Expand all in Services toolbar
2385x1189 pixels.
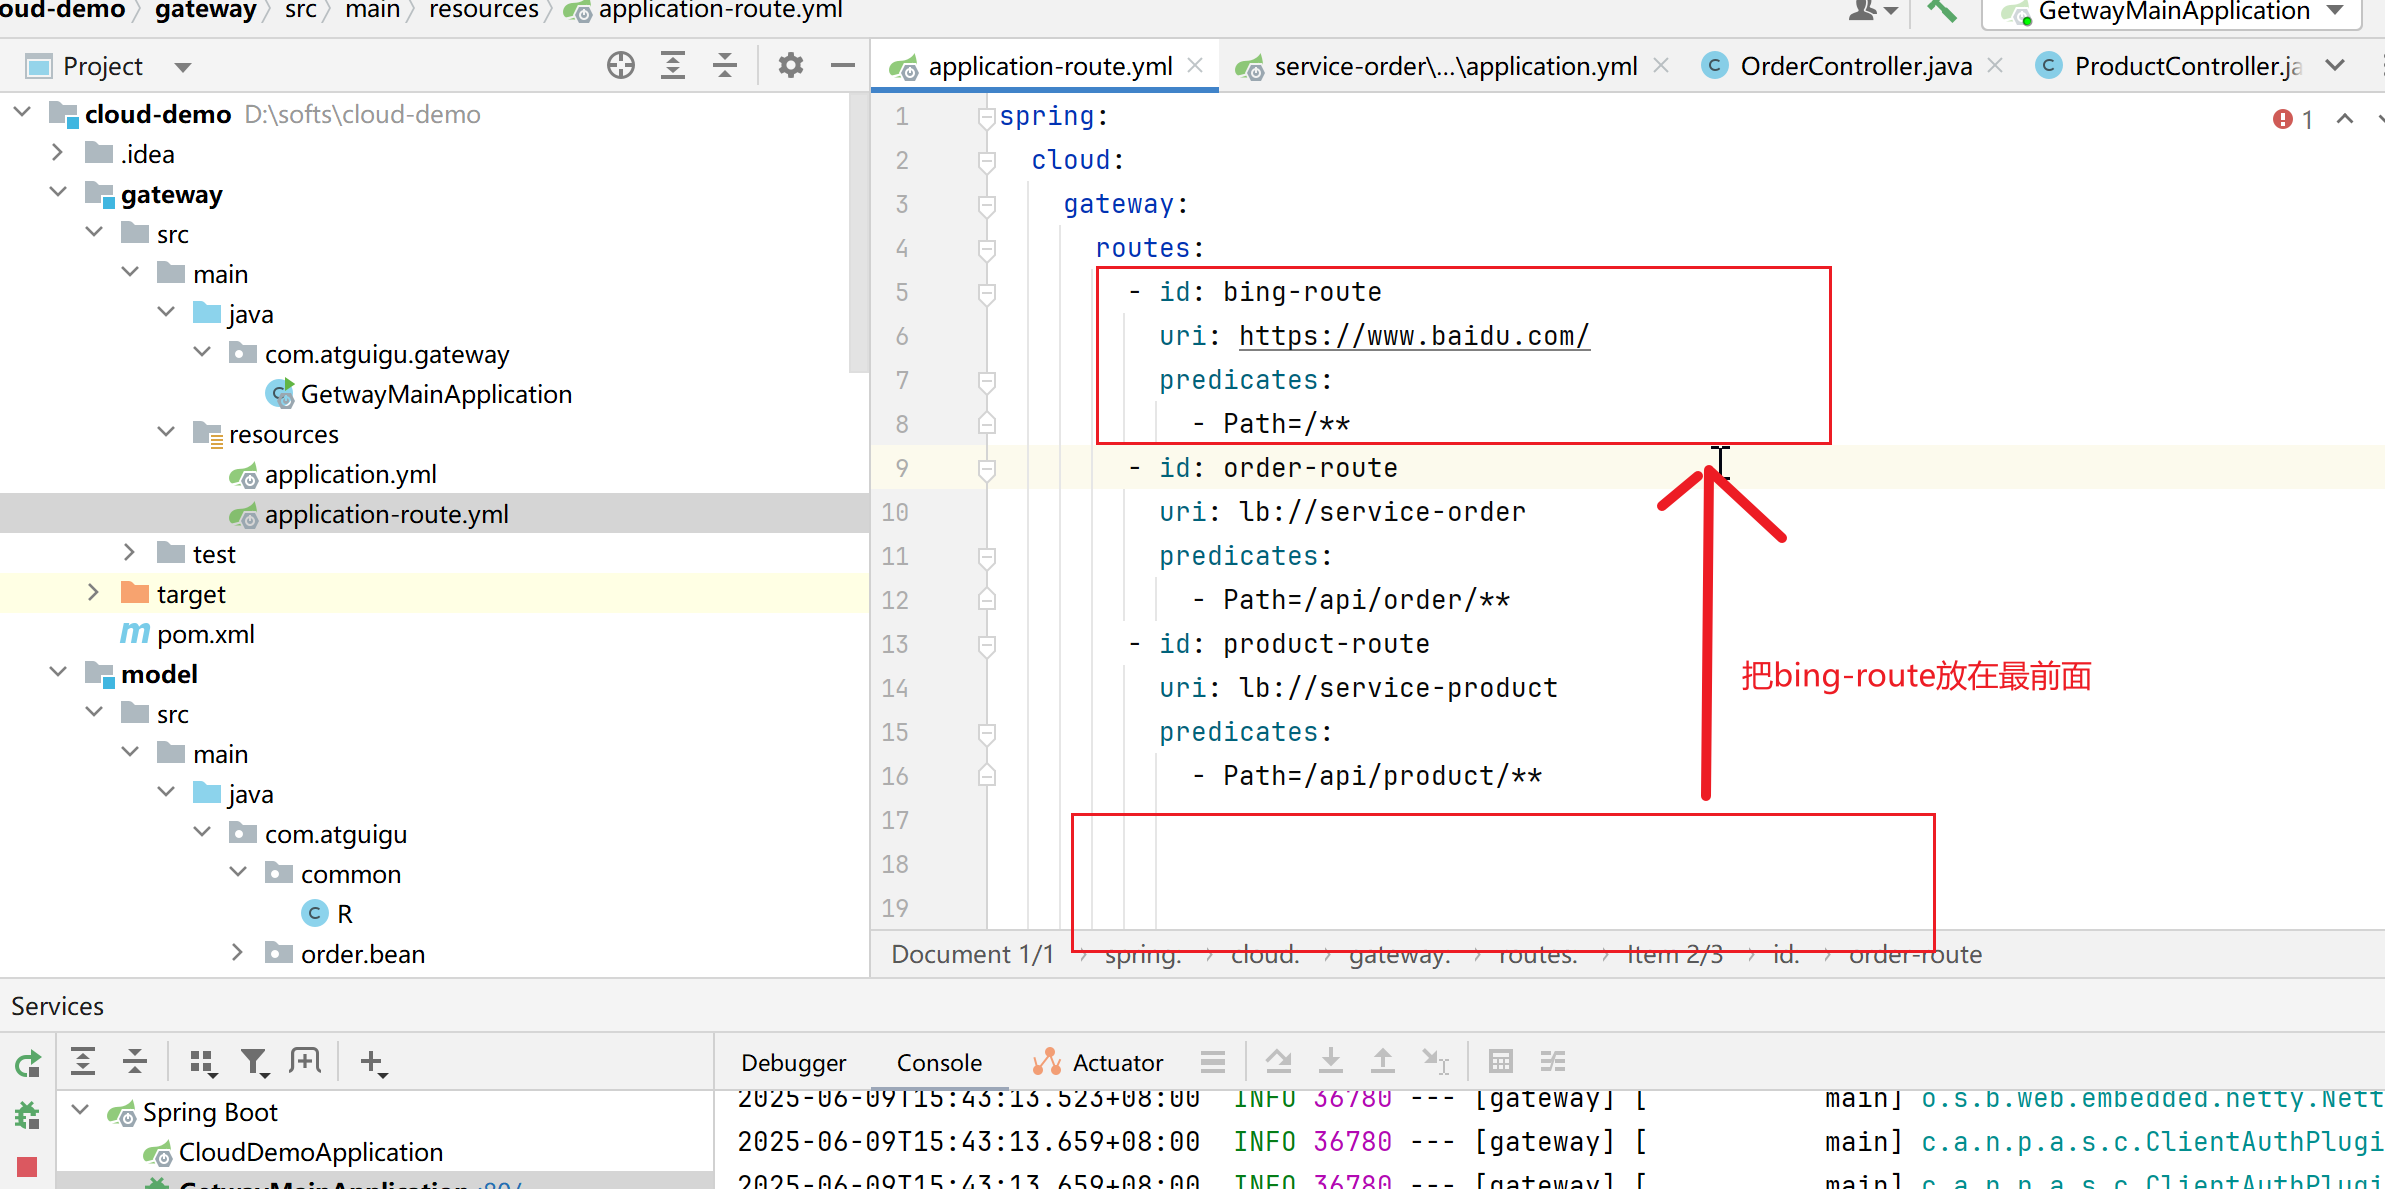[x=83, y=1062]
